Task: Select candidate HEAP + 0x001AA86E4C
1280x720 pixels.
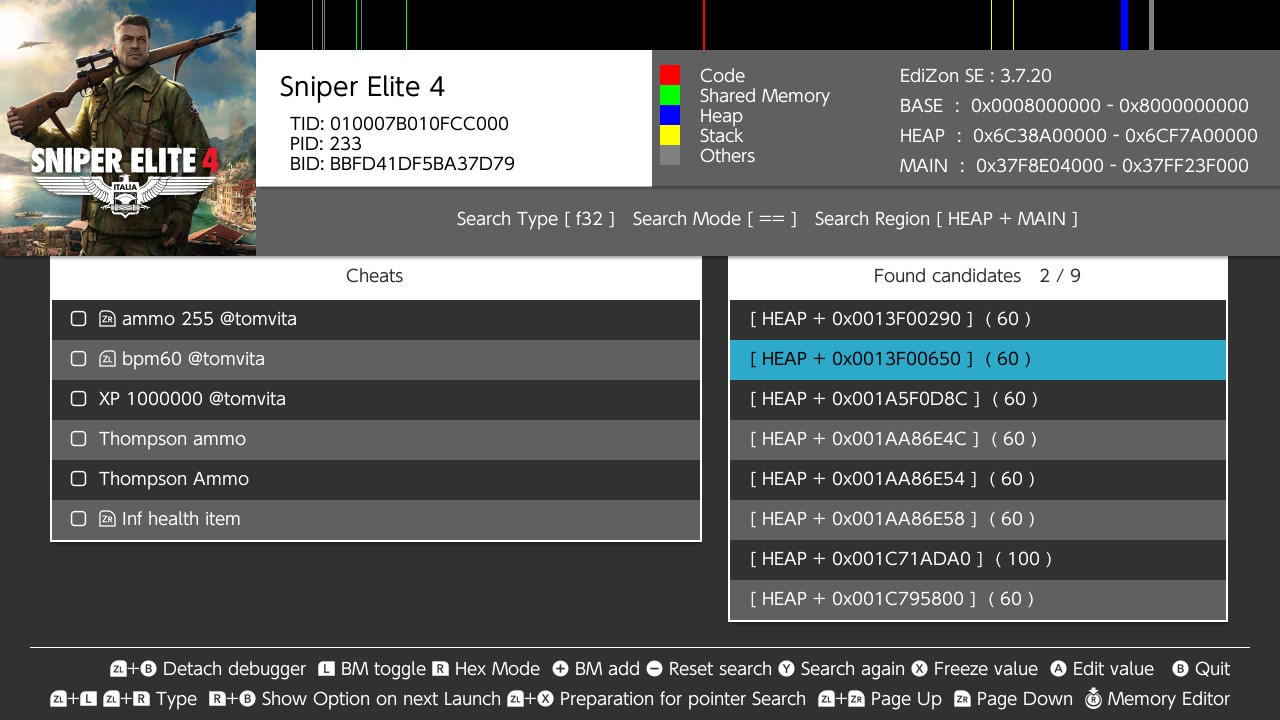Action: click(x=978, y=439)
